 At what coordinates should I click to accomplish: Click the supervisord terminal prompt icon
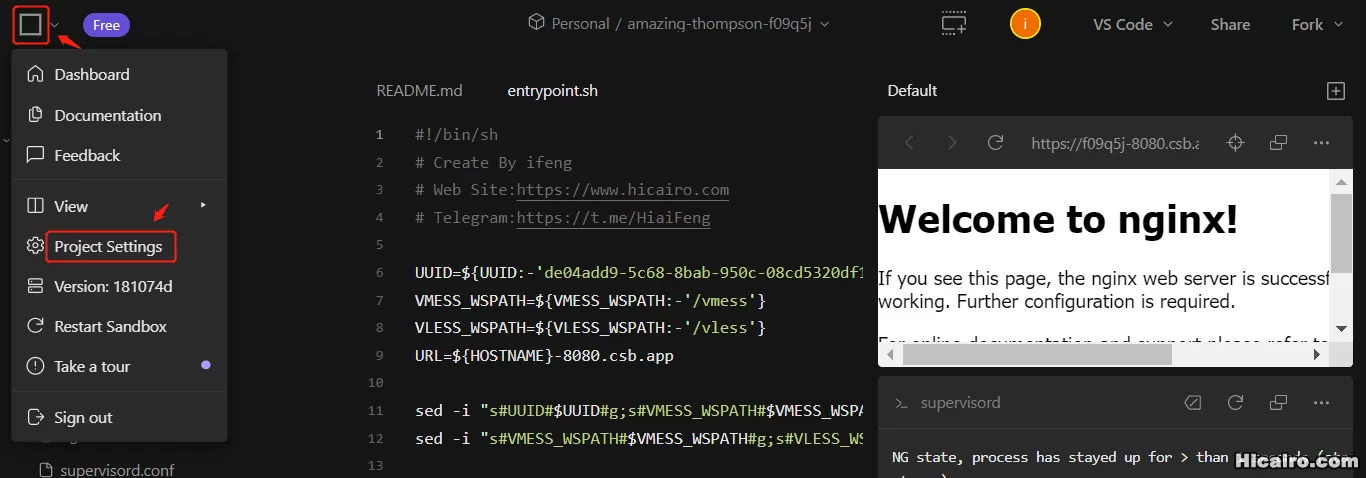coord(901,403)
